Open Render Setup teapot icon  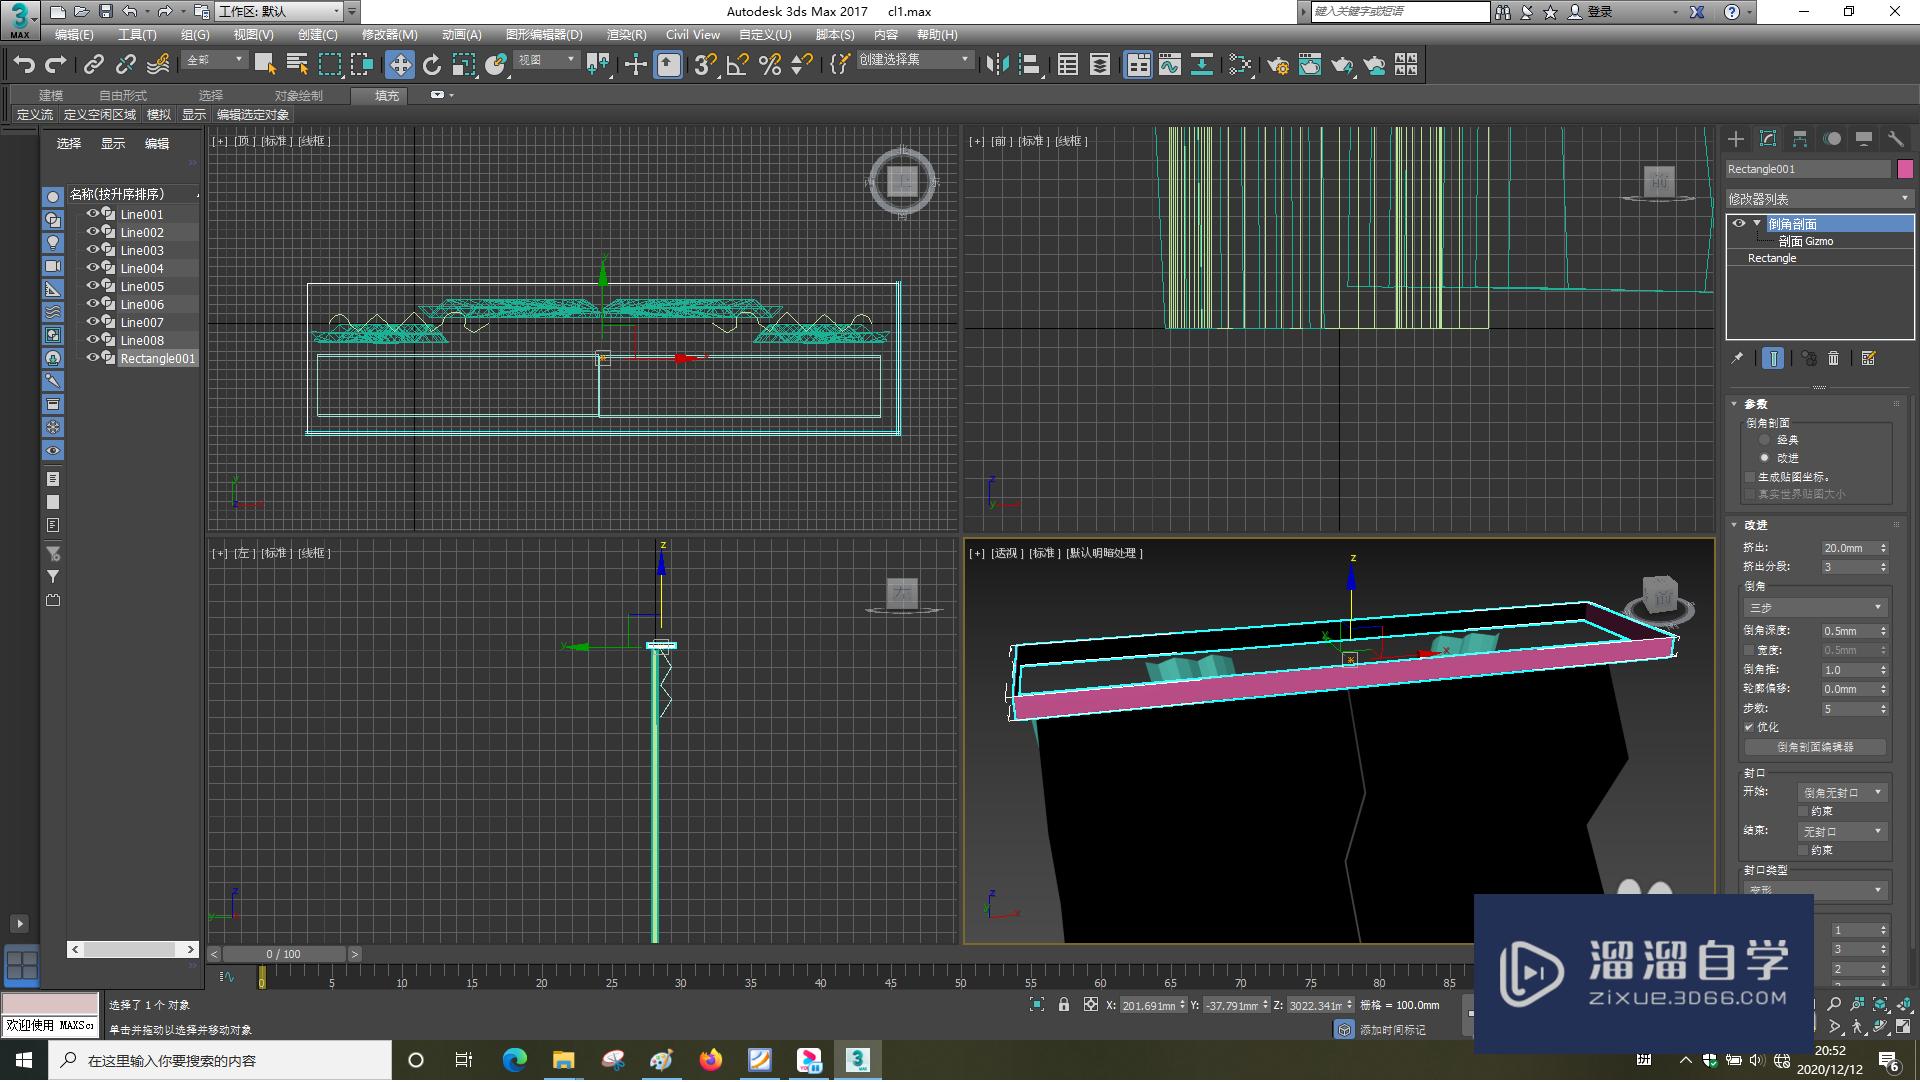click(1278, 65)
